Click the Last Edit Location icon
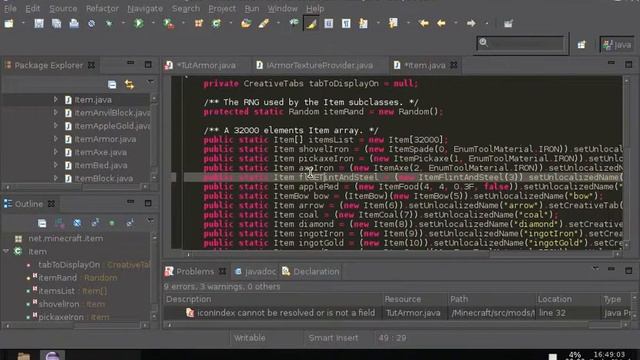This screenshot has width=640, height=360. pyautogui.click(x=423, y=23)
